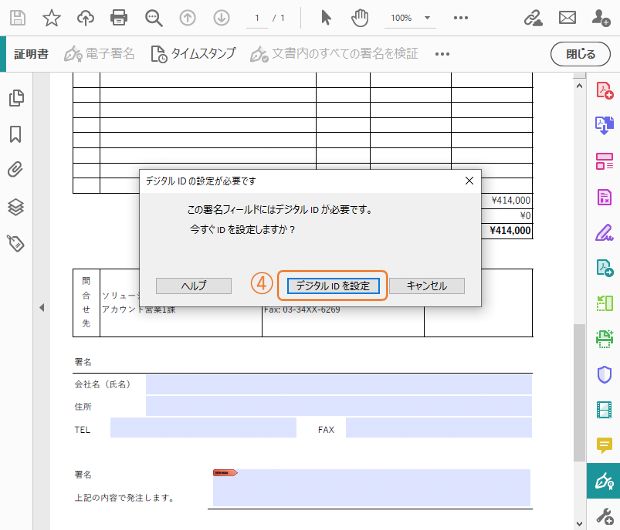The image size is (620, 530).
Task: Activate the hand pan tool
Action: [x=360, y=18]
